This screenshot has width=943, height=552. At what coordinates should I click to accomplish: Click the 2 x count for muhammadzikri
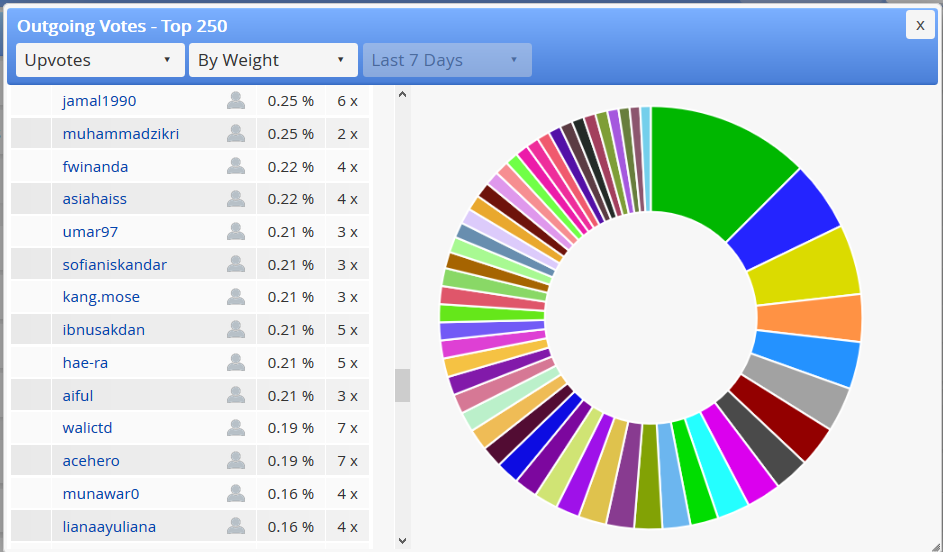347,133
